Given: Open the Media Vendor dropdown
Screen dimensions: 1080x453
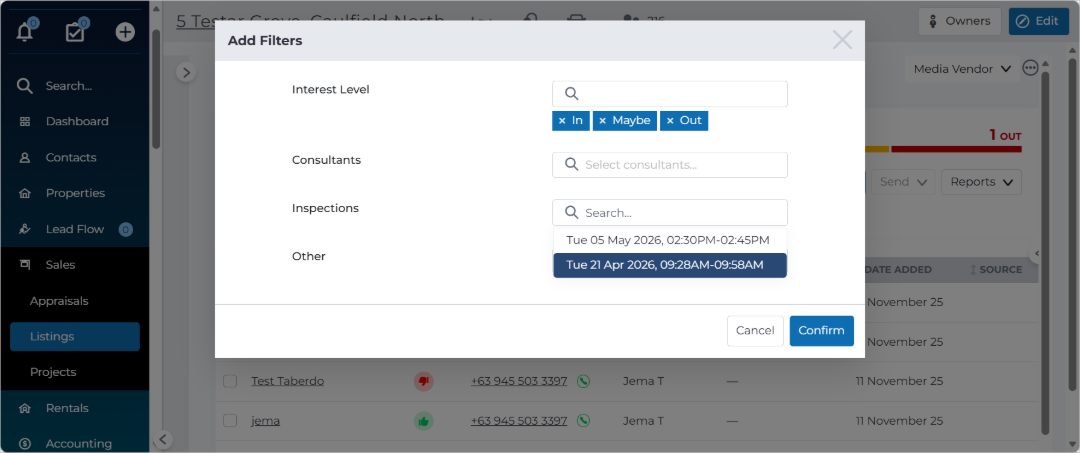Looking at the screenshot, I should coord(962,69).
